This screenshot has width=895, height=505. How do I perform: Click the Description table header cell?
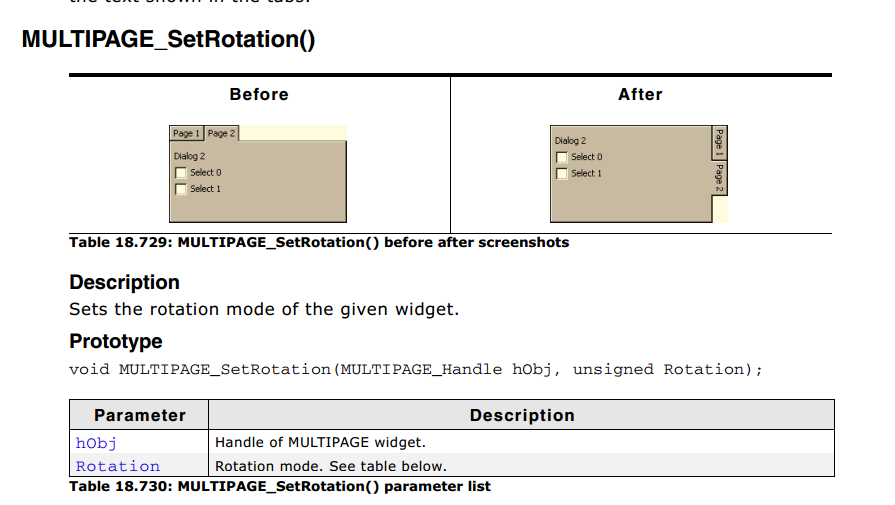point(522,415)
